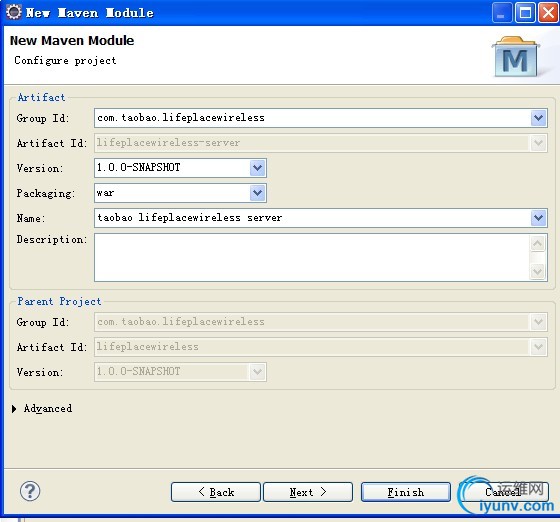
Task: Click the Back button
Action: pos(216,492)
